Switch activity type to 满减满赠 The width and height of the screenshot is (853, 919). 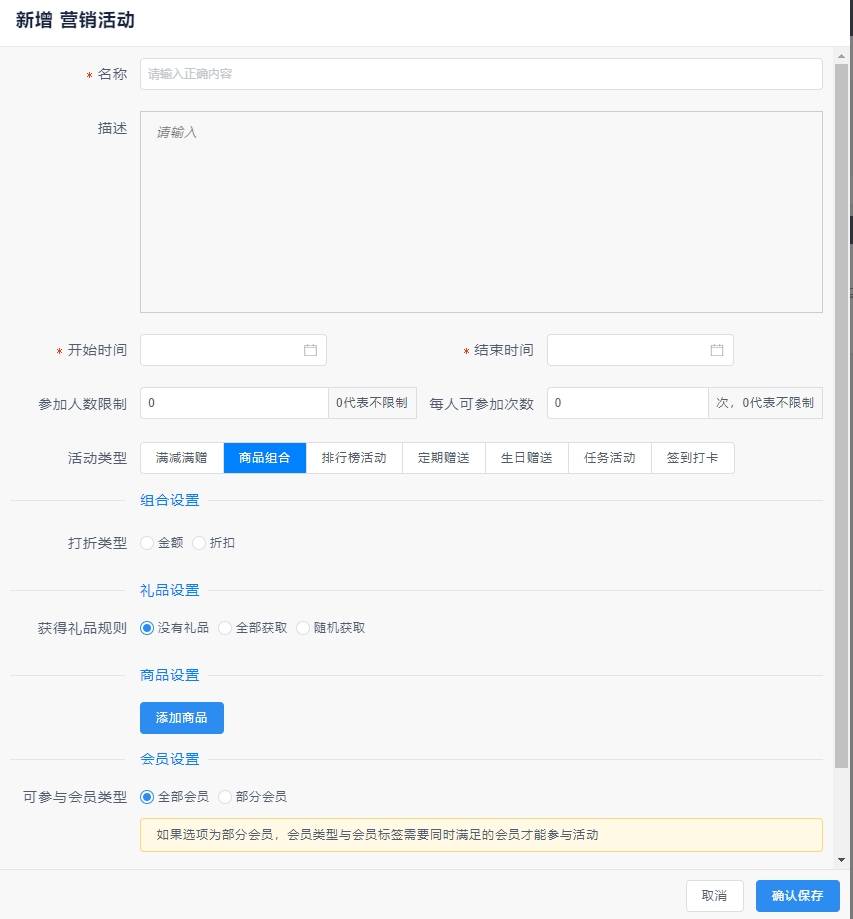tap(182, 458)
